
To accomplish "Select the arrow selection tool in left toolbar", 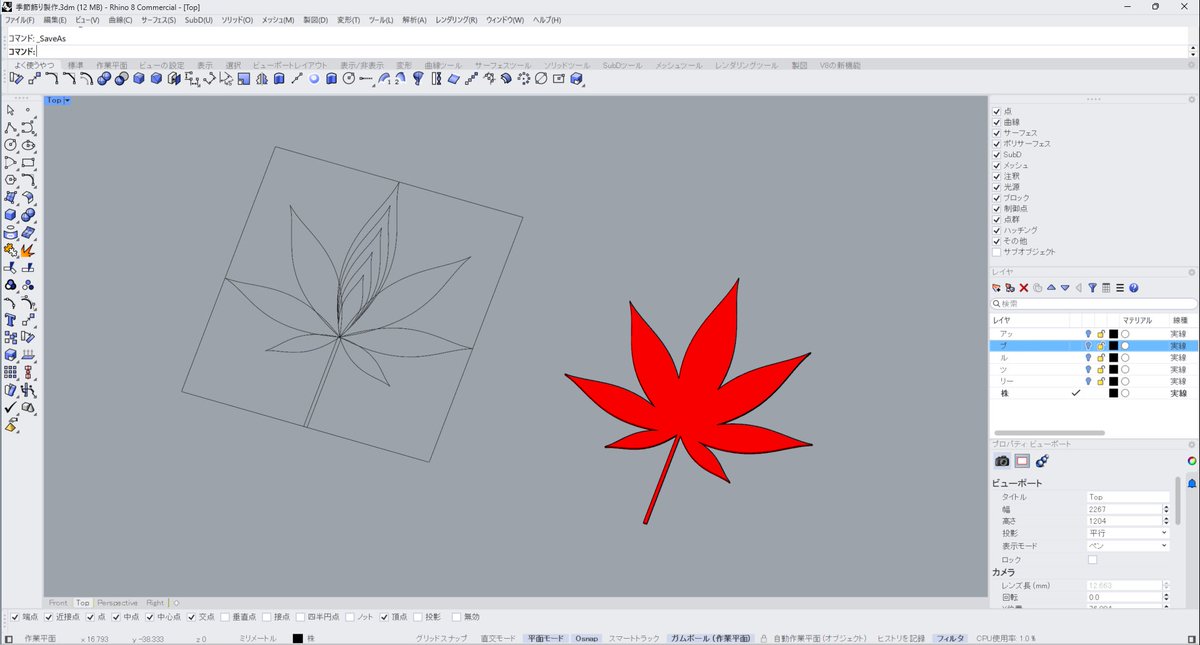I will click(x=10, y=111).
